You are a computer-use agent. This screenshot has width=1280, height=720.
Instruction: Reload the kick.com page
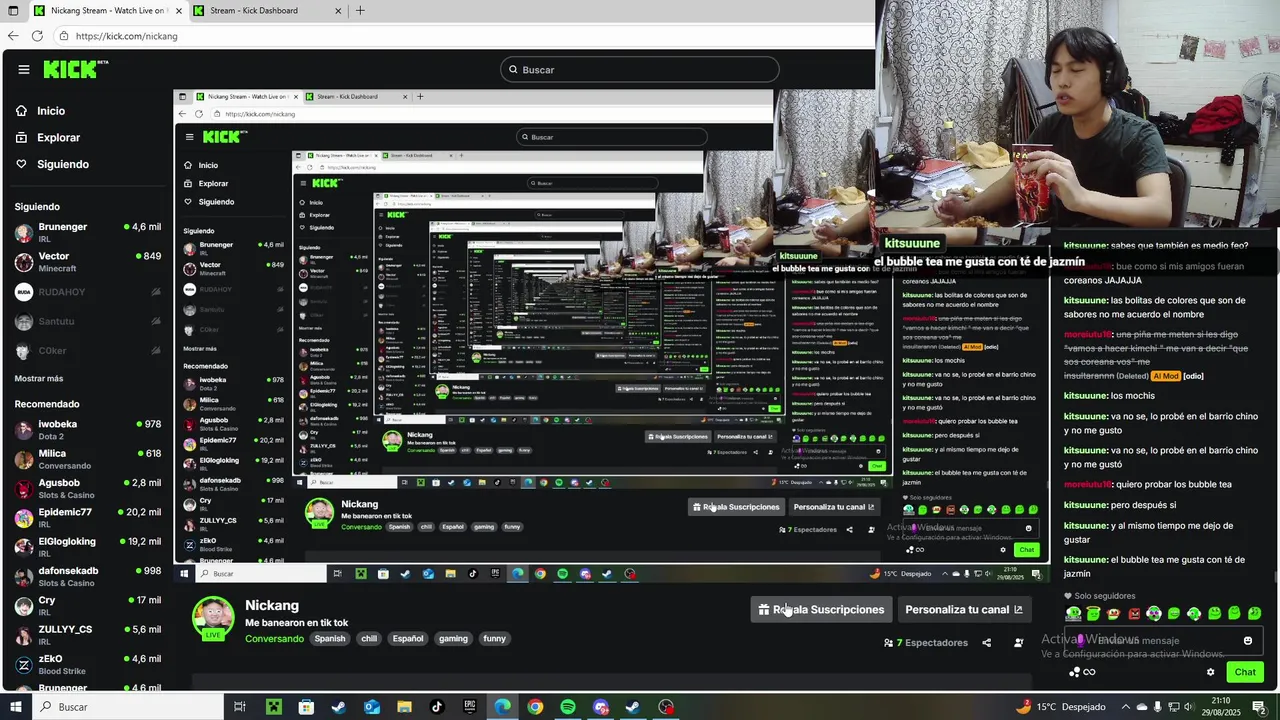(37, 36)
